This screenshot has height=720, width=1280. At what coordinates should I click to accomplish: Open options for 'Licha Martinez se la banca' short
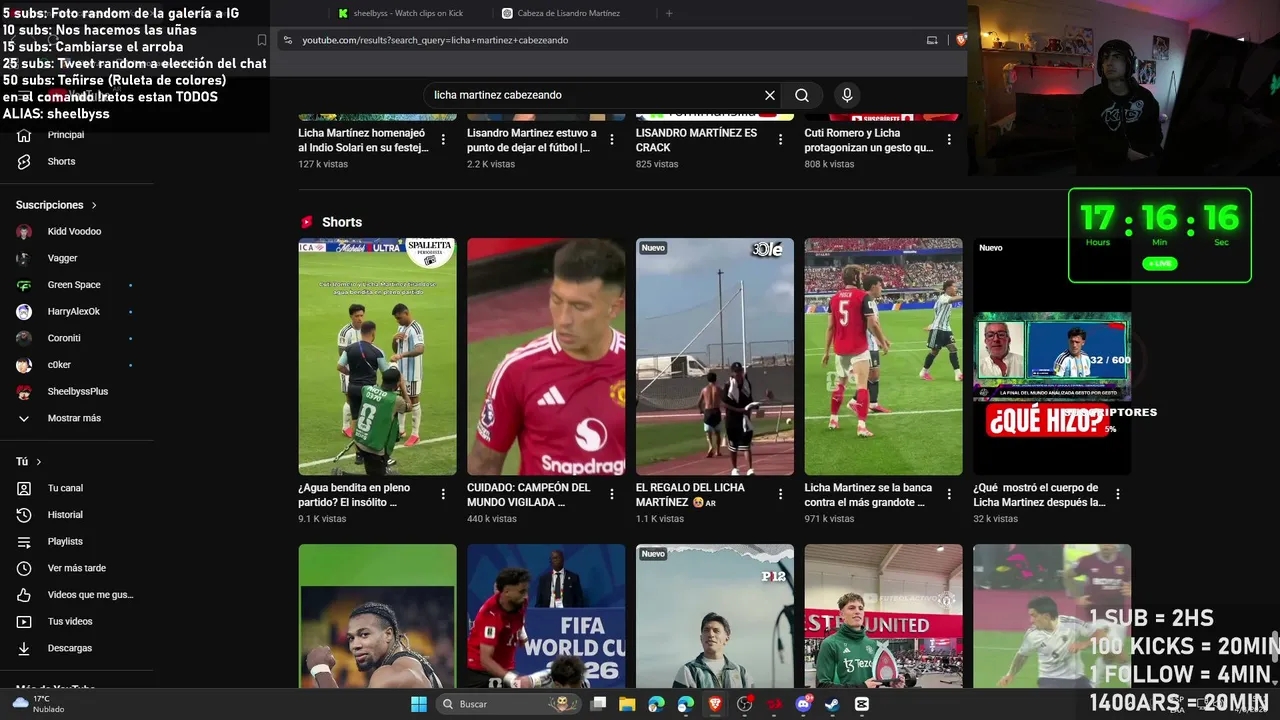949,494
